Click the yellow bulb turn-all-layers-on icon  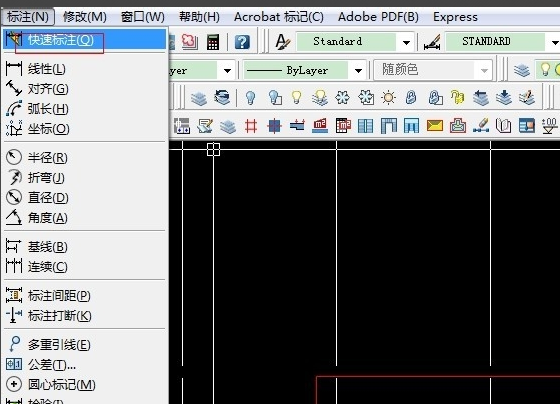(296, 97)
